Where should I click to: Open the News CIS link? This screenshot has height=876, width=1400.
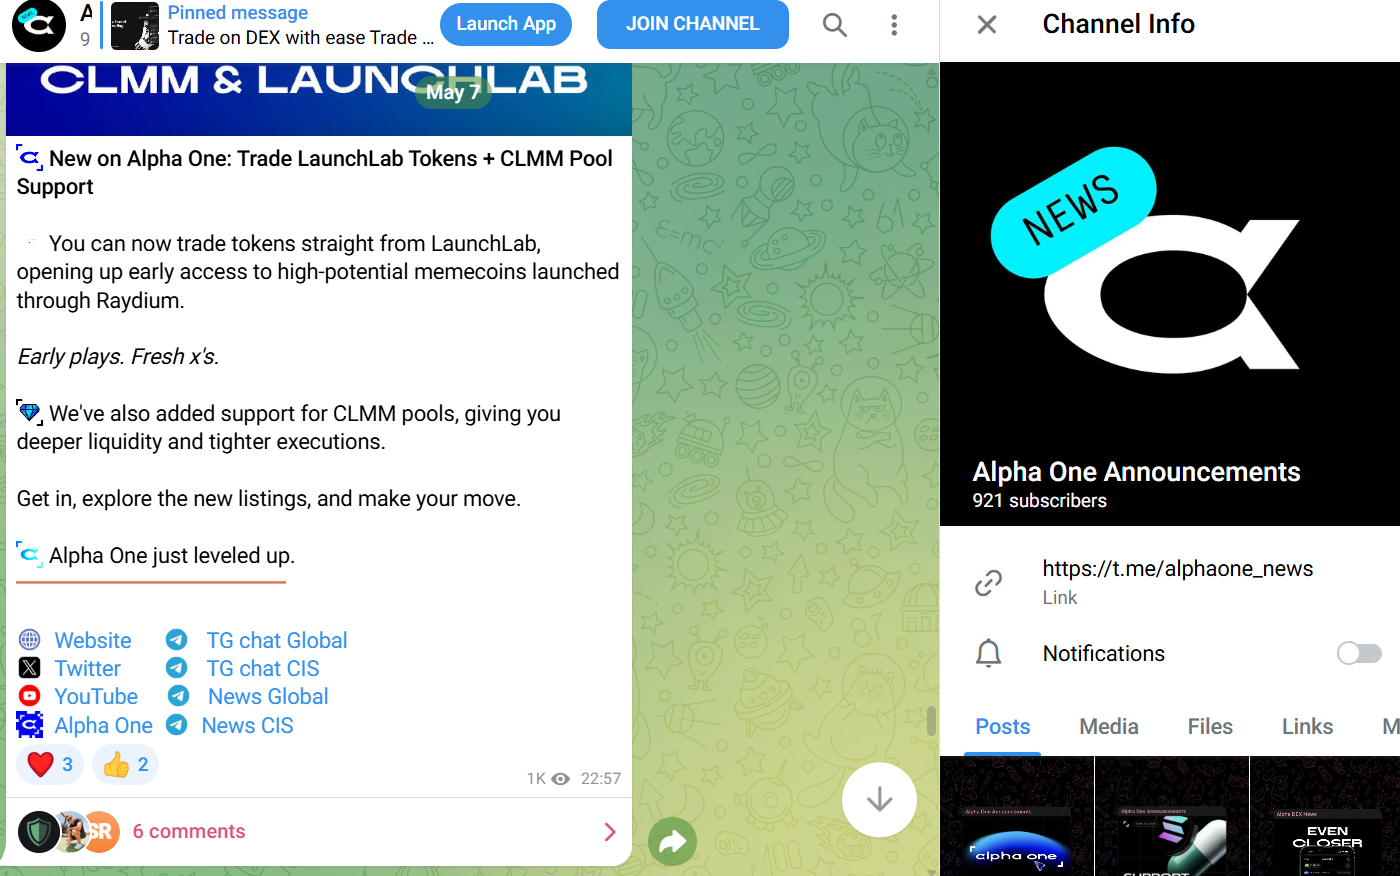click(x=248, y=725)
